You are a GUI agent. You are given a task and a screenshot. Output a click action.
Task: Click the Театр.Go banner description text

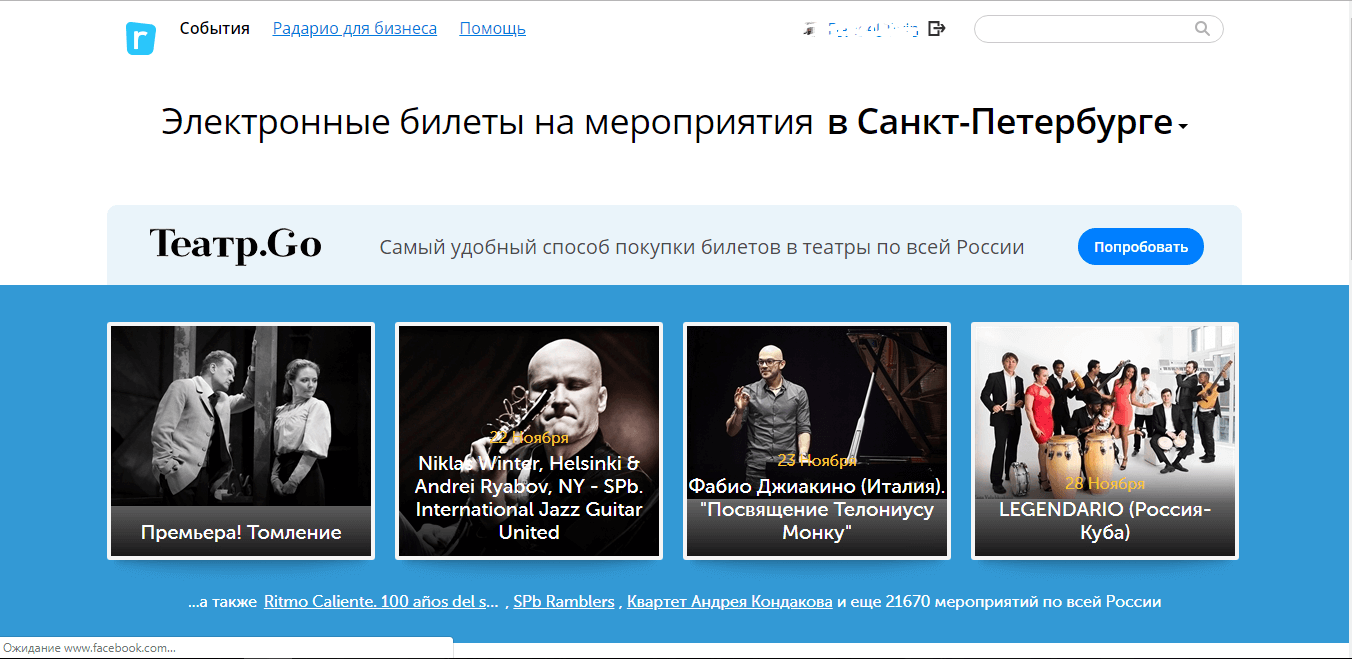coord(702,247)
